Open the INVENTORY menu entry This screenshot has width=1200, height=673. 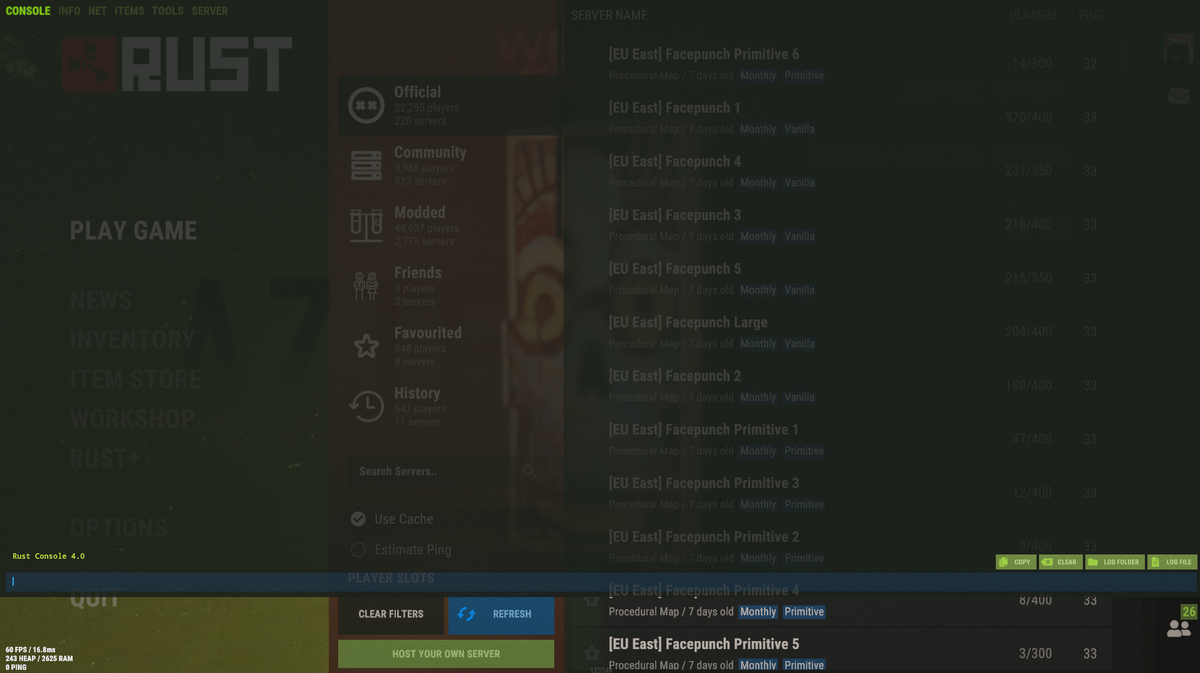(133, 340)
